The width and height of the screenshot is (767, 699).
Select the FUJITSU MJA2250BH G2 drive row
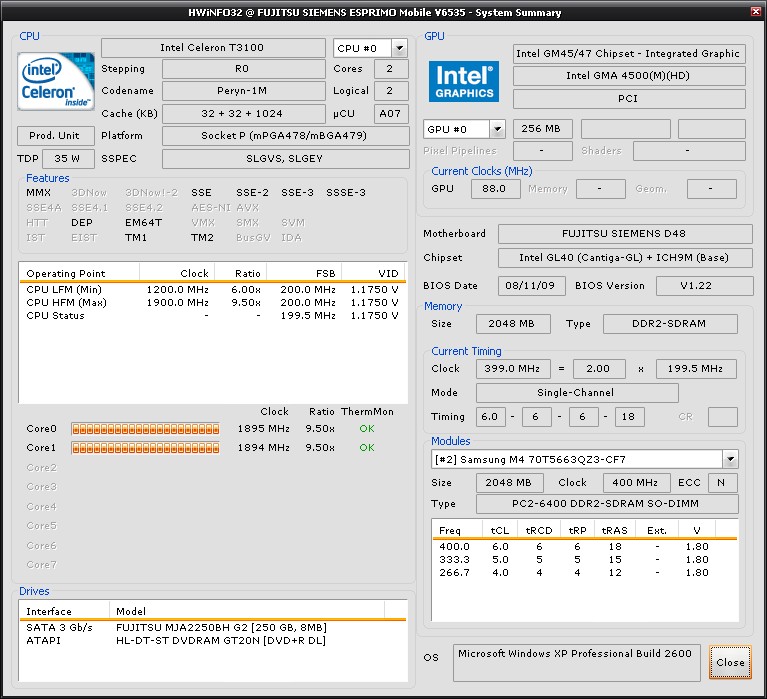click(212, 628)
